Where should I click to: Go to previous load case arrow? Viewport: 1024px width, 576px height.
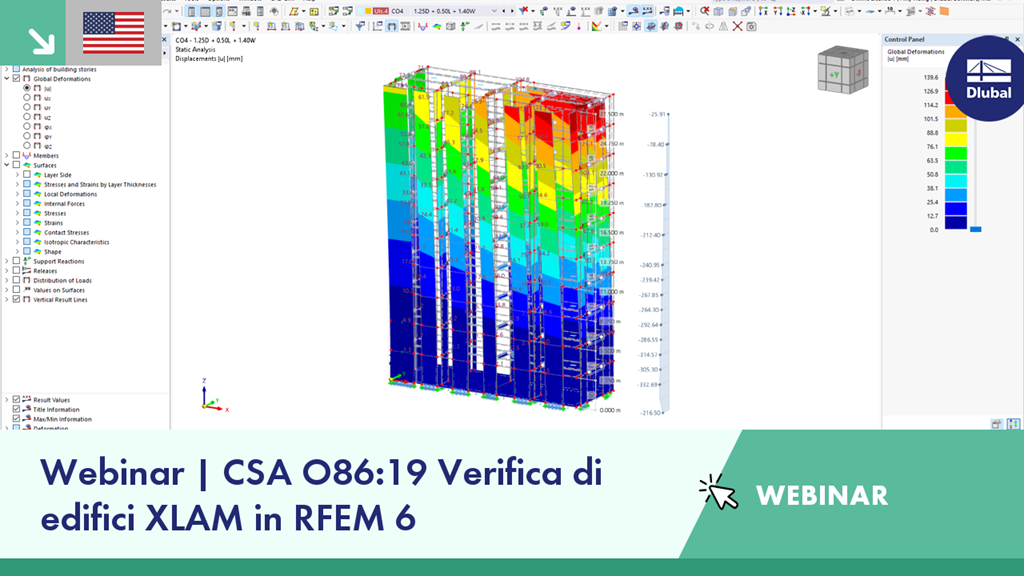pos(504,11)
